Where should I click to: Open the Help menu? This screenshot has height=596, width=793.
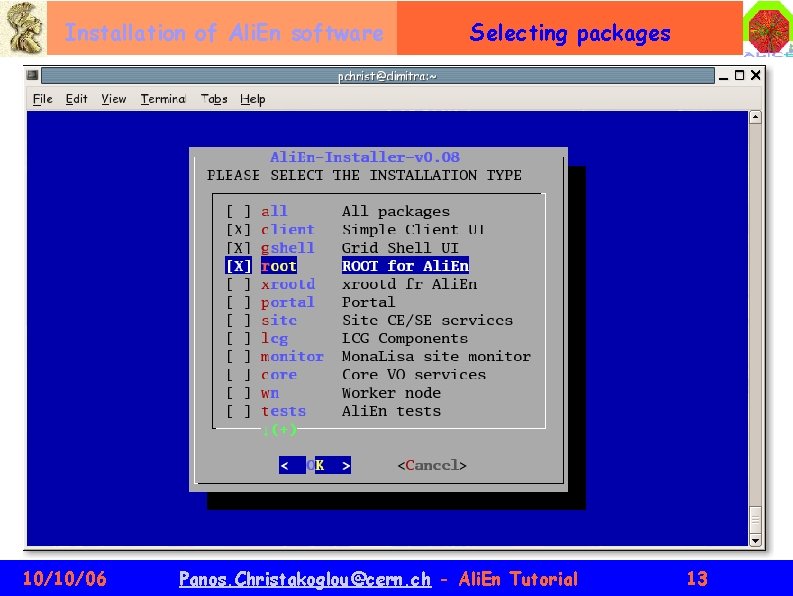[x=252, y=99]
